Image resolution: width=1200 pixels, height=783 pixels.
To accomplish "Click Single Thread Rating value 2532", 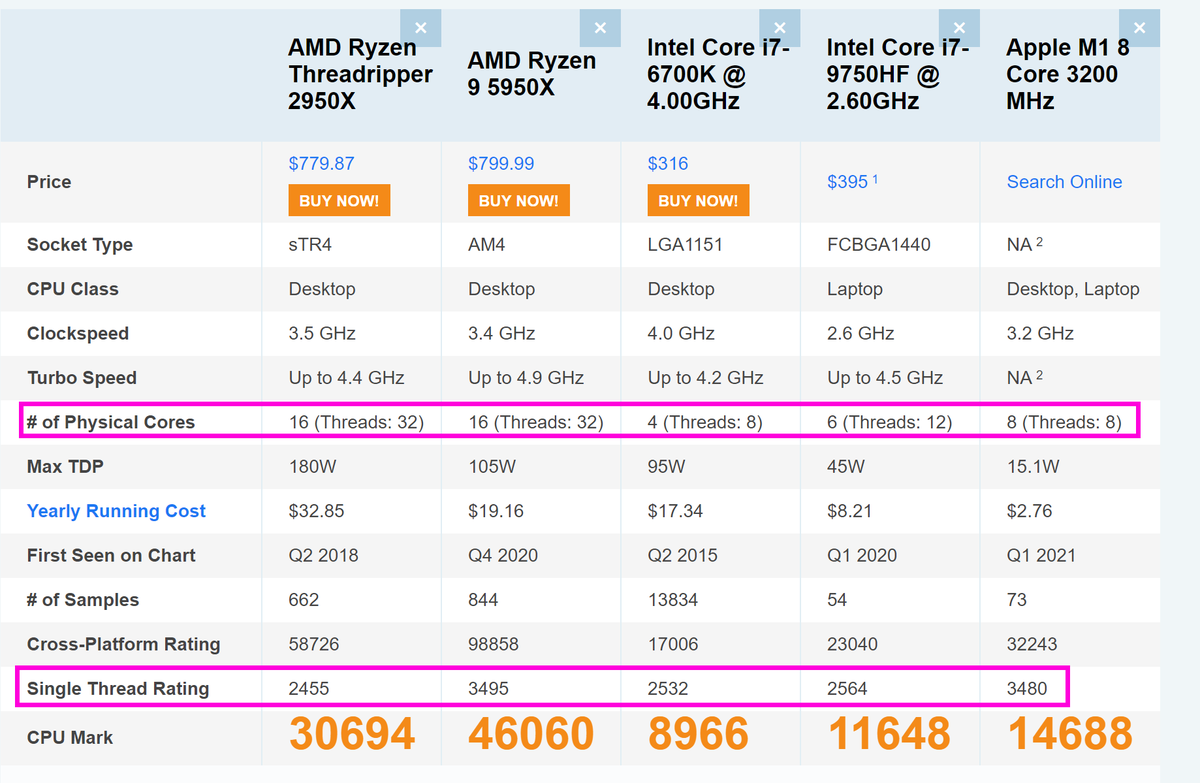I will click(669, 688).
